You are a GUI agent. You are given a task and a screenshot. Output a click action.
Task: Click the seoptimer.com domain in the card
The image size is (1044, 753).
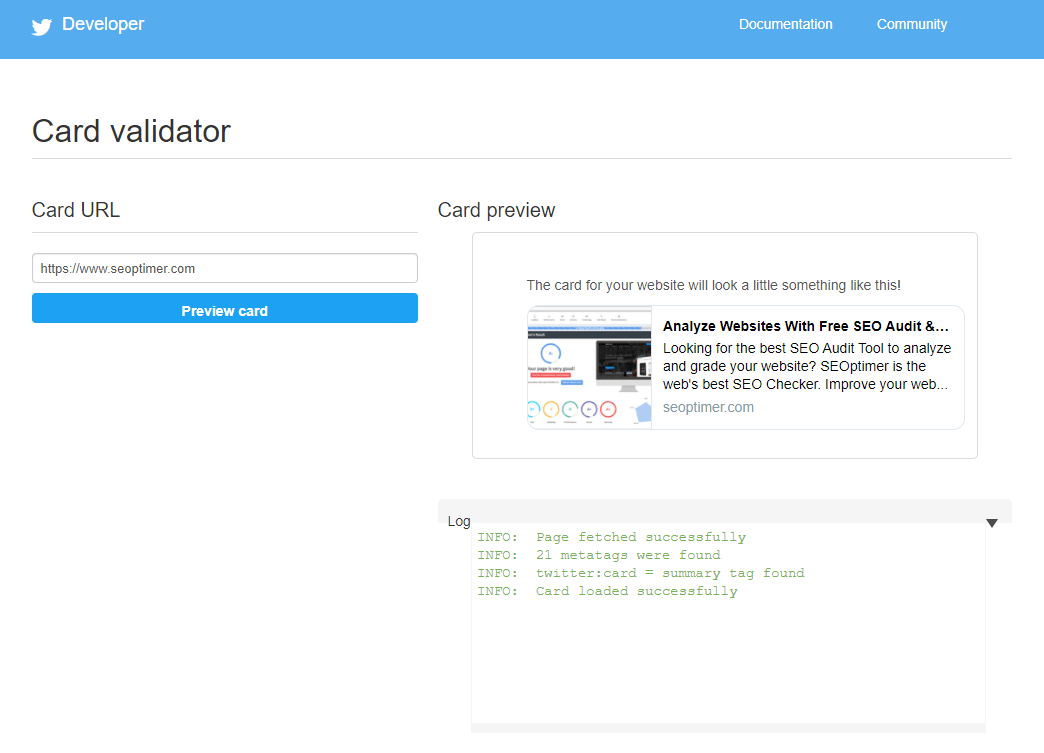coord(708,407)
